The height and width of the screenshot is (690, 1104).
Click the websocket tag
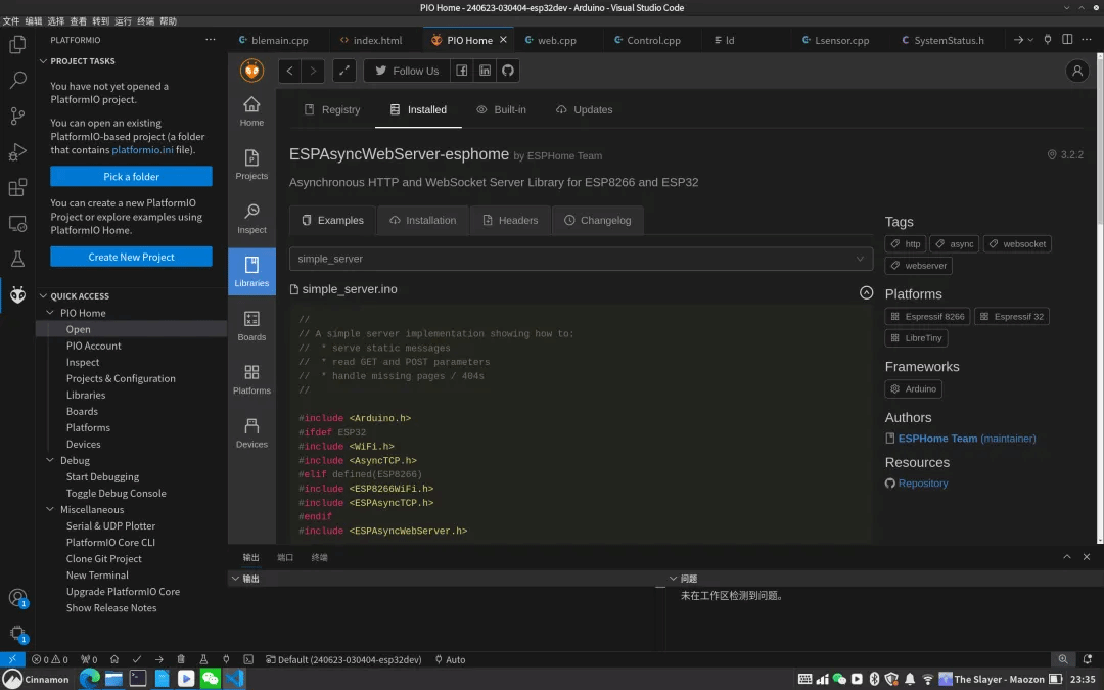pyautogui.click(x=1017, y=244)
